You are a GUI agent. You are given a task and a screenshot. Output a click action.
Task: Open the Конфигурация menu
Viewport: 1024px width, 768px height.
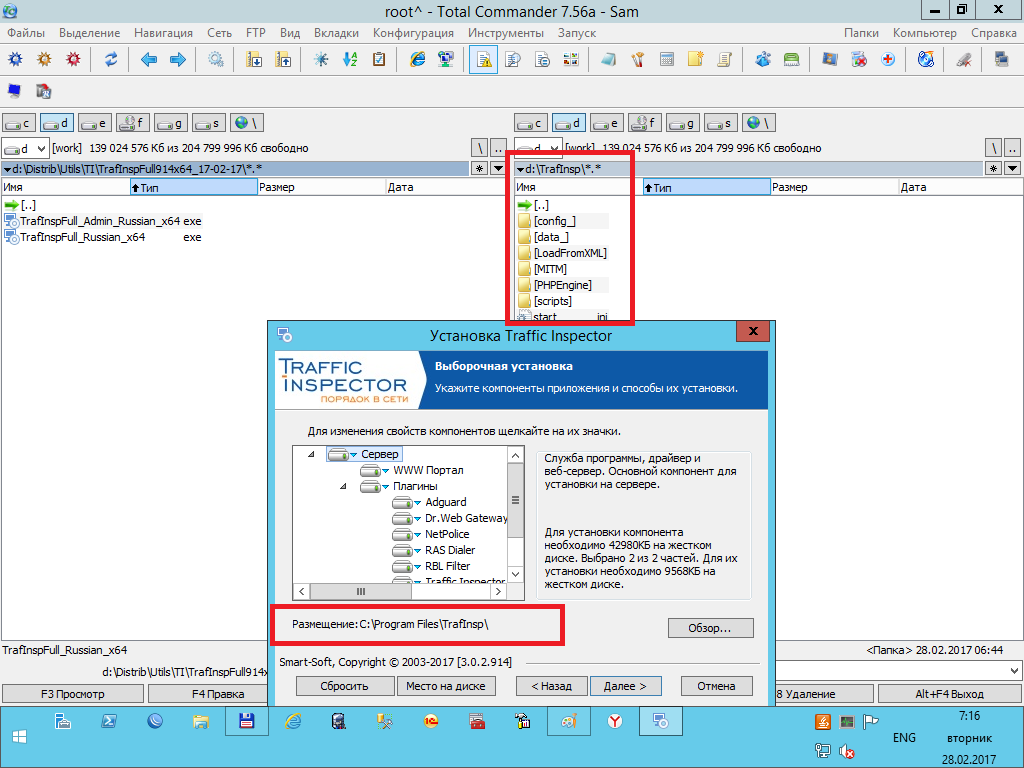413,33
